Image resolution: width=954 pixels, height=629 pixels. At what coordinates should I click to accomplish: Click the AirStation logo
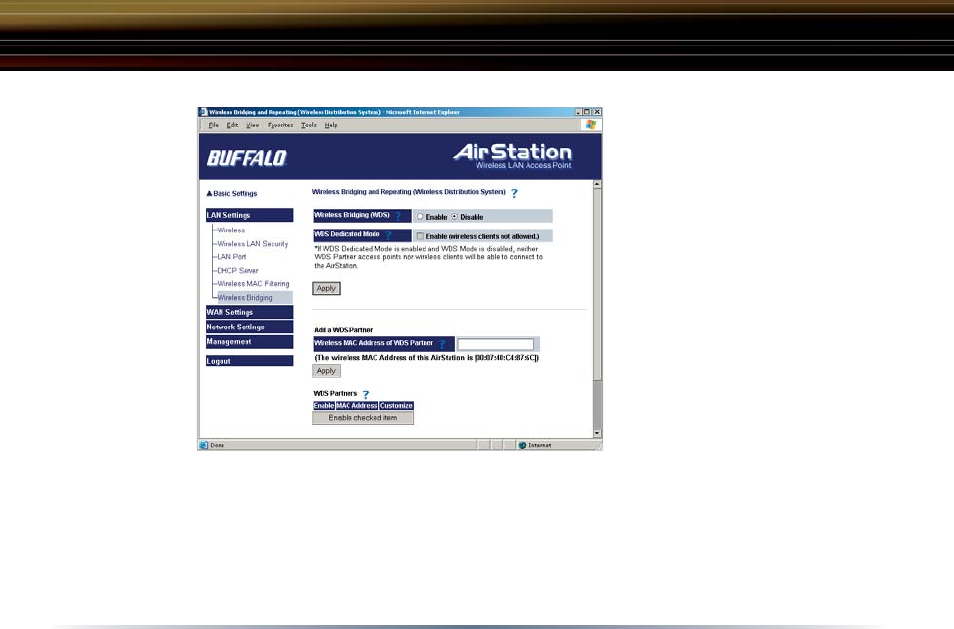(x=512, y=156)
